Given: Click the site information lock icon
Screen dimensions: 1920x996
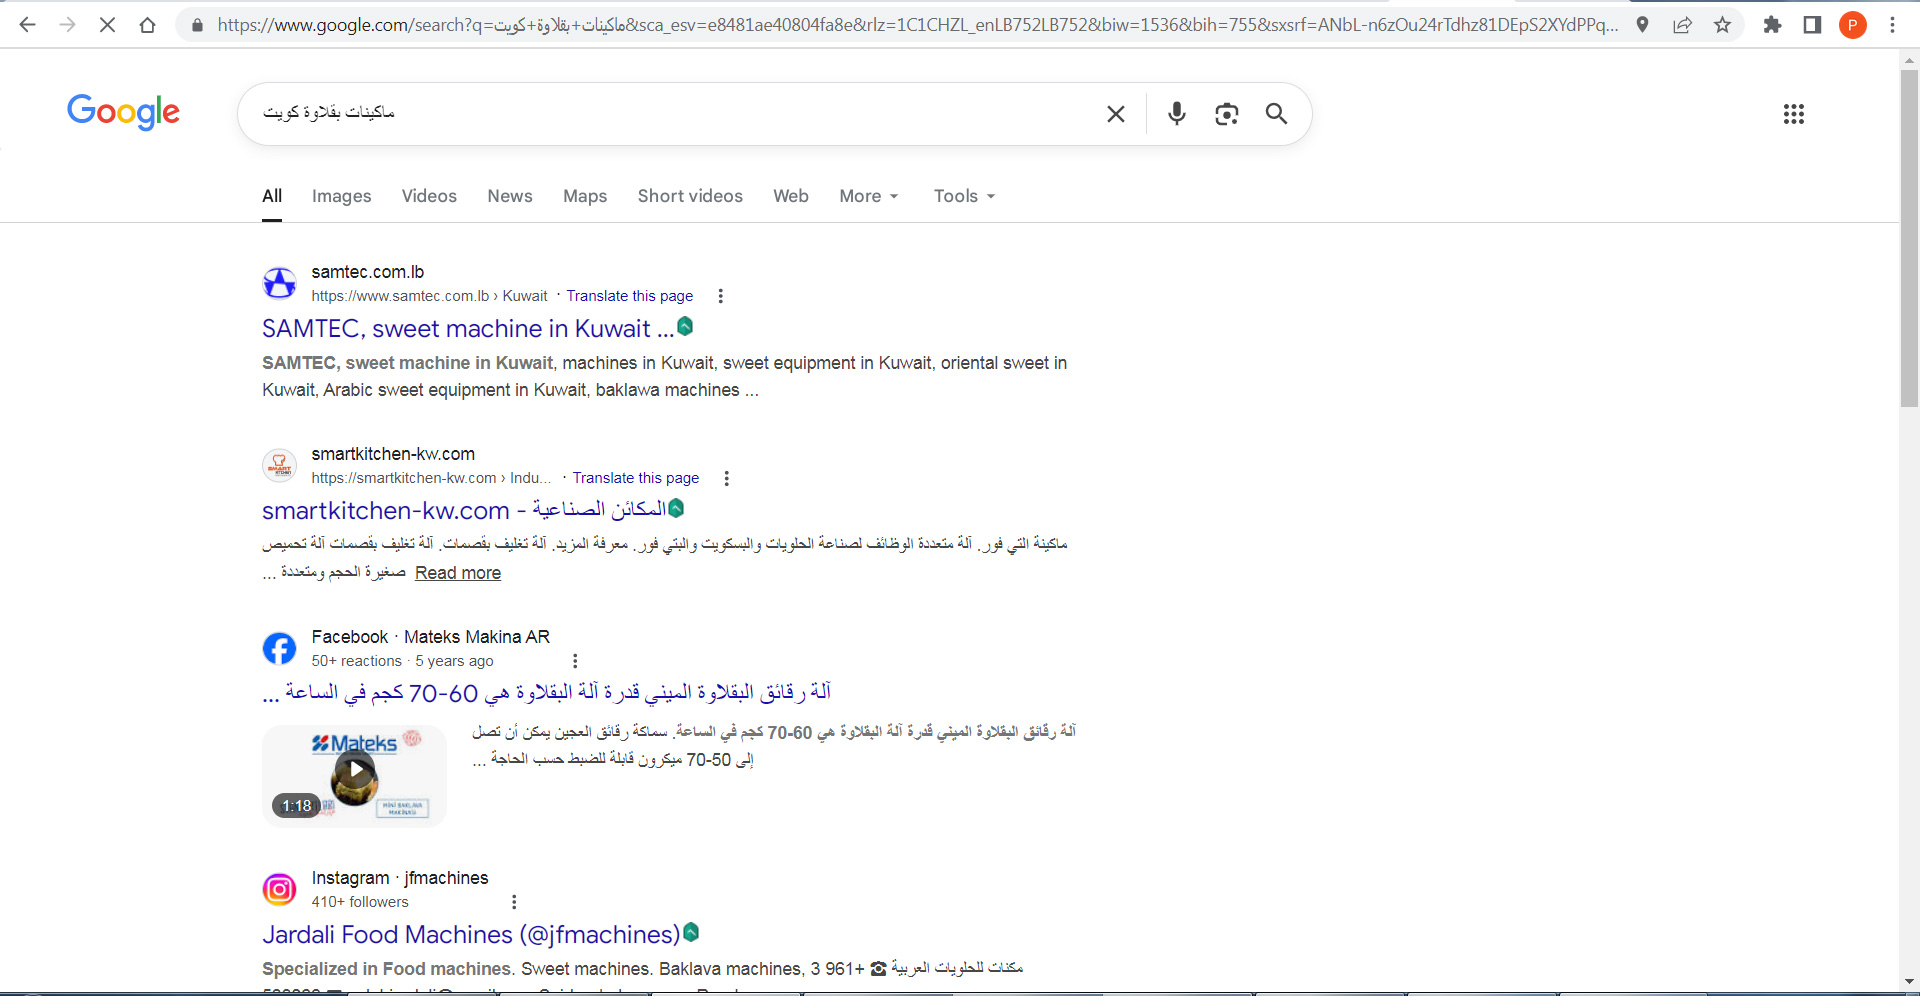Looking at the screenshot, I should coord(197,25).
